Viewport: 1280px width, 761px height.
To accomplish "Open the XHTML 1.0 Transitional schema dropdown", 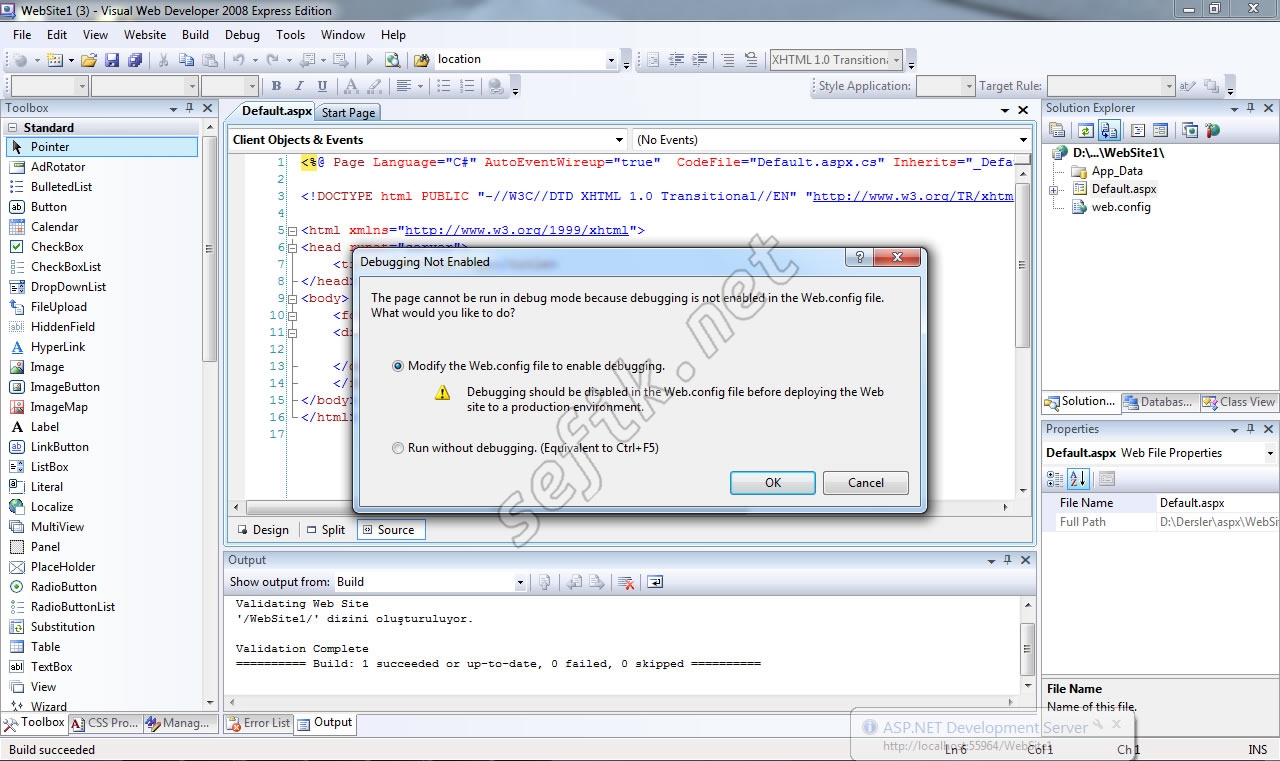I will [x=897, y=60].
